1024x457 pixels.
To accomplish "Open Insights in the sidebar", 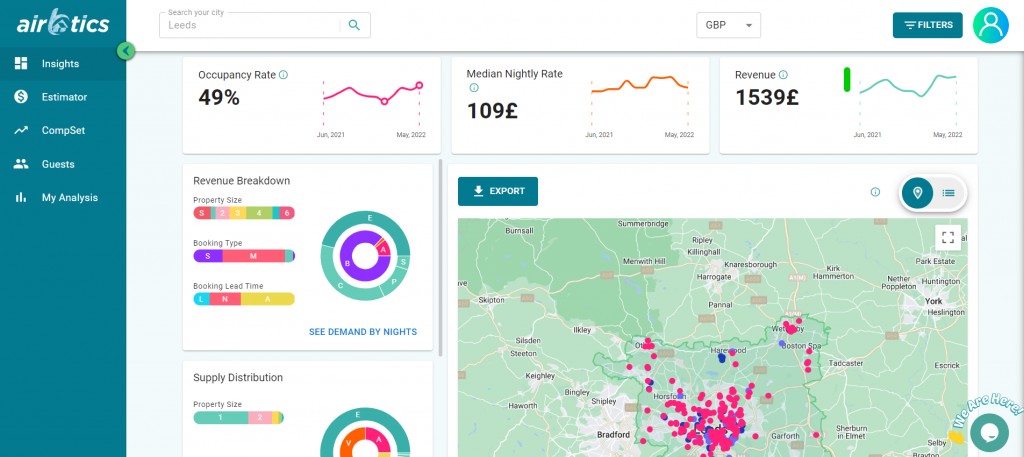I will (x=63, y=63).
